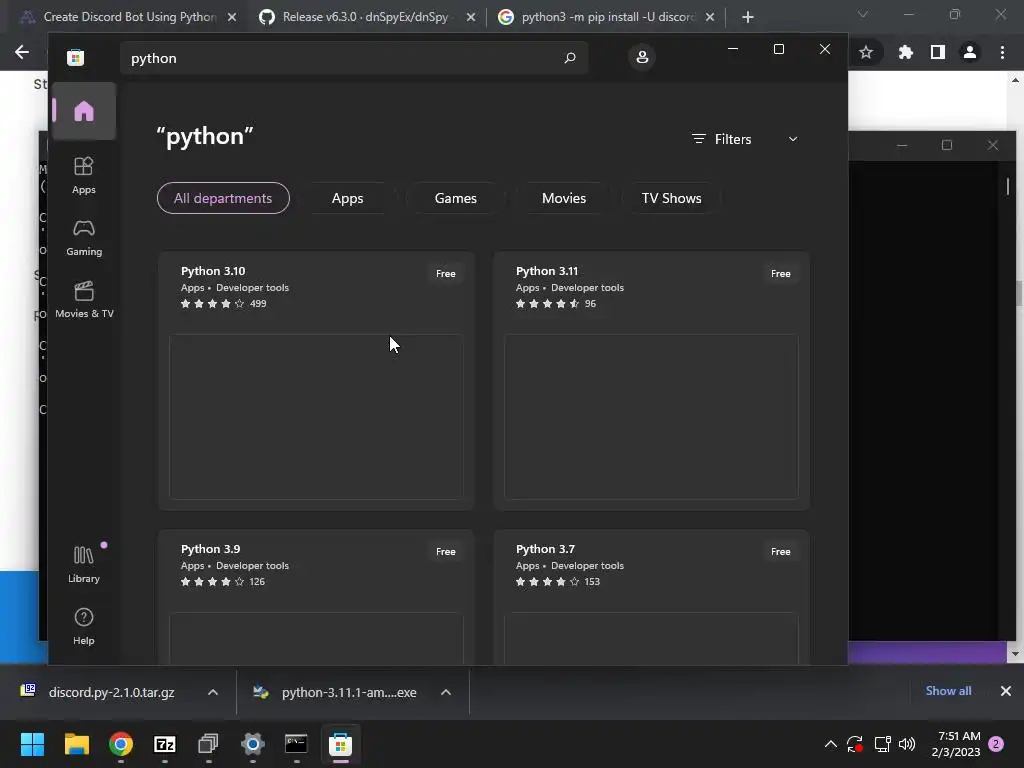Open Chrome extensions puzzle icon
Screen dimensions: 1024x768
[x=905, y=52]
